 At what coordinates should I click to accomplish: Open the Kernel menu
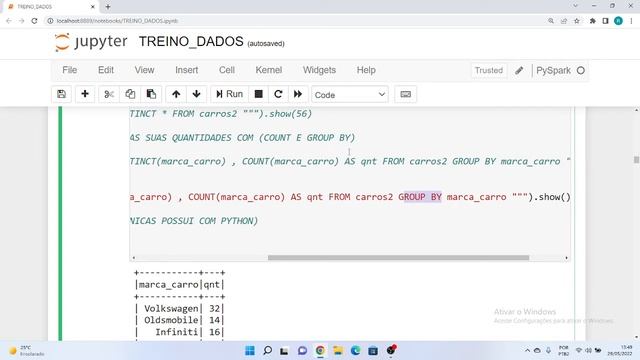click(x=269, y=70)
